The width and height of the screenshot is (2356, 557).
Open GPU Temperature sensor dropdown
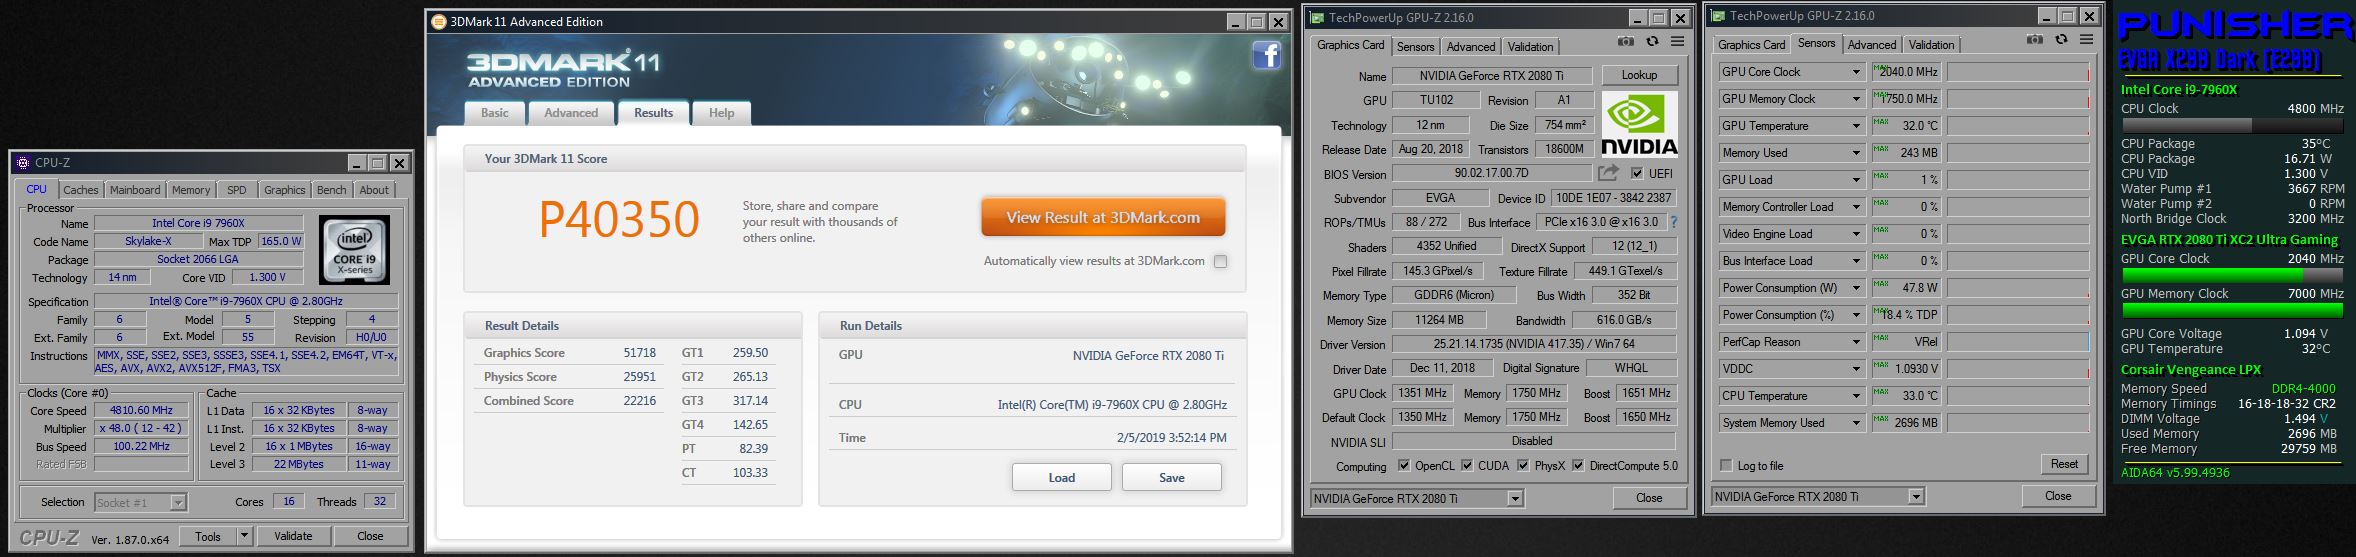(1856, 126)
